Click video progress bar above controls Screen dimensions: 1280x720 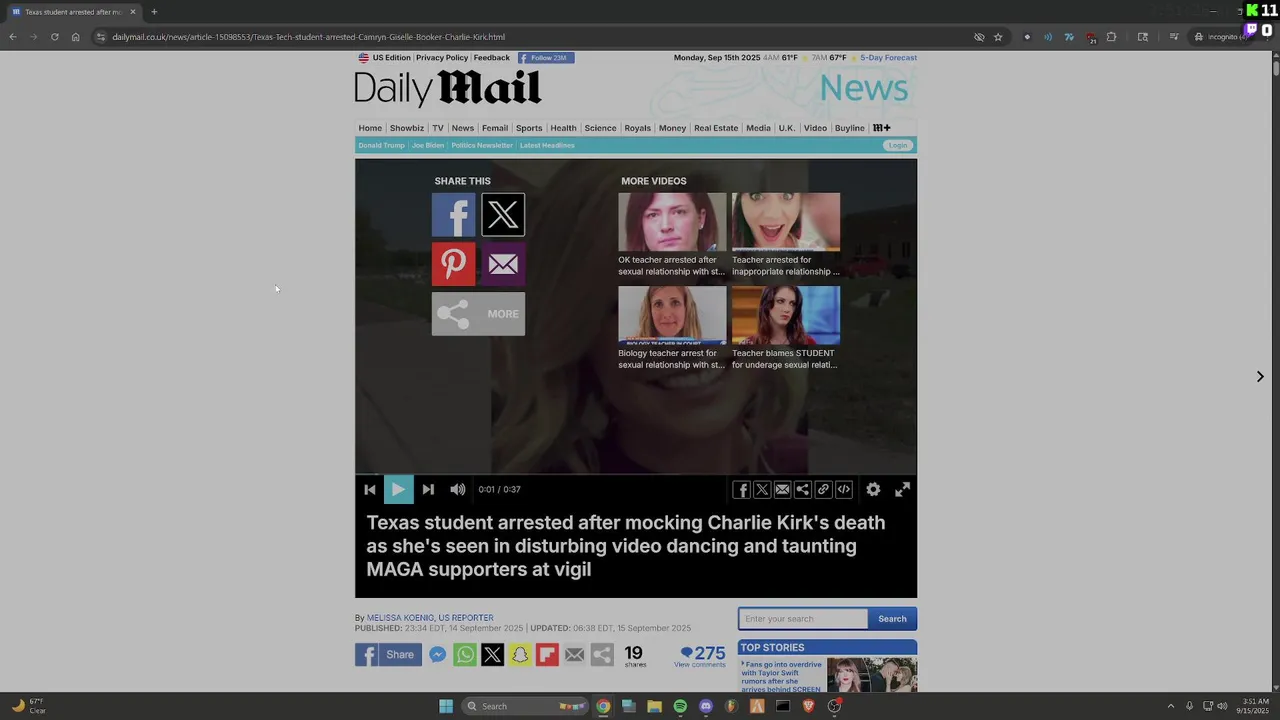tap(636, 474)
